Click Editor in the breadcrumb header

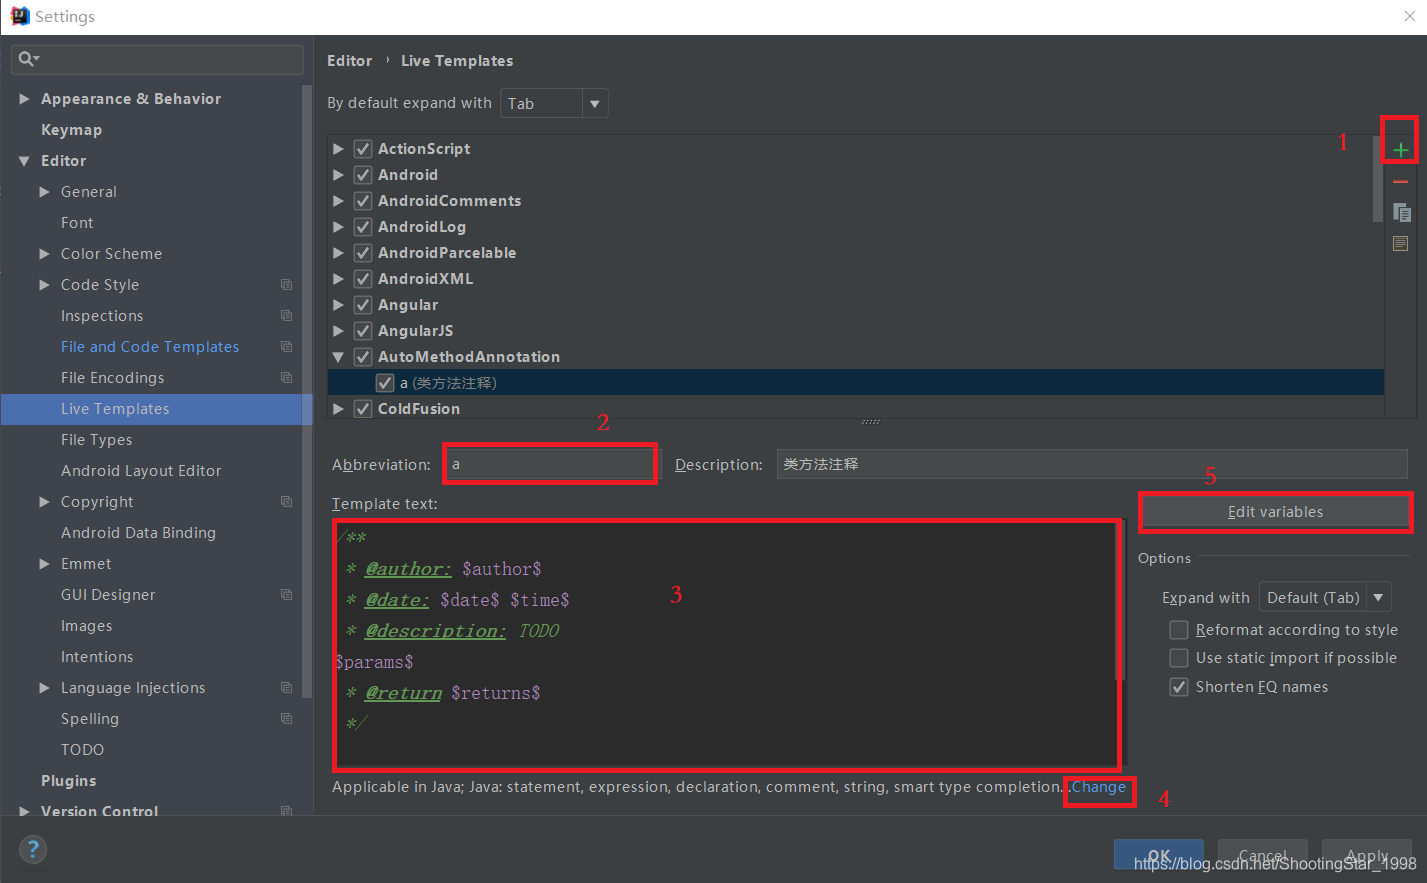pos(349,61)
